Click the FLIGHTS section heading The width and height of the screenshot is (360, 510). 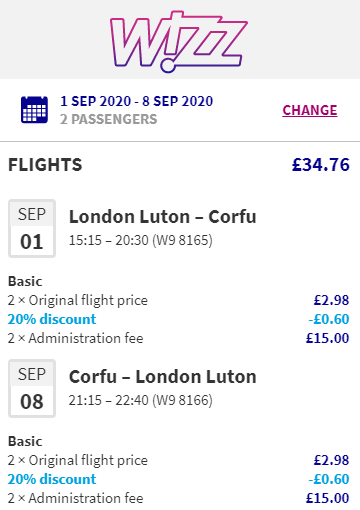(x=45, y=165)
